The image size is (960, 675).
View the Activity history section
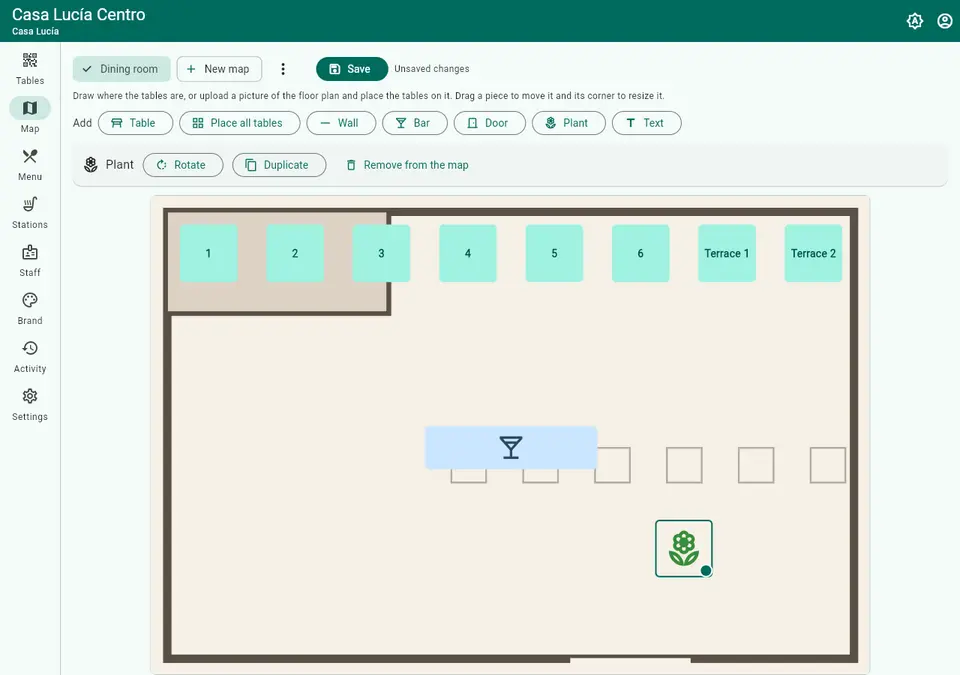coord(29,357)
